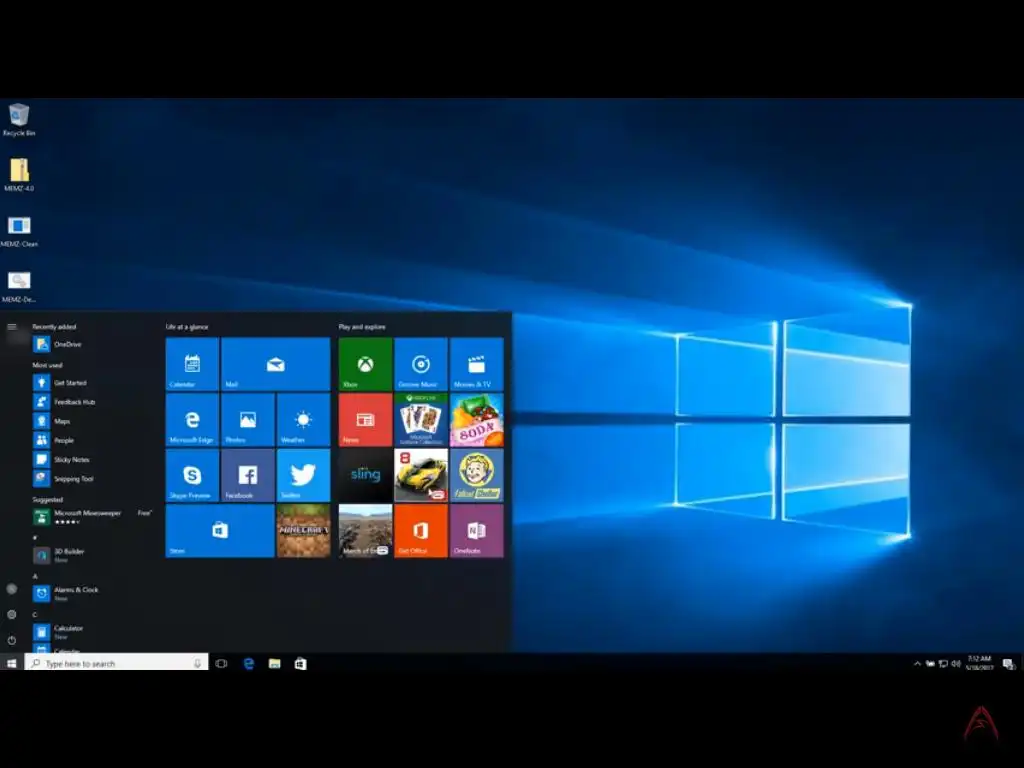Viewport: 1024px width, 768px height.
Task: Open Maps from the app list
Action: [x=91, y=421]
